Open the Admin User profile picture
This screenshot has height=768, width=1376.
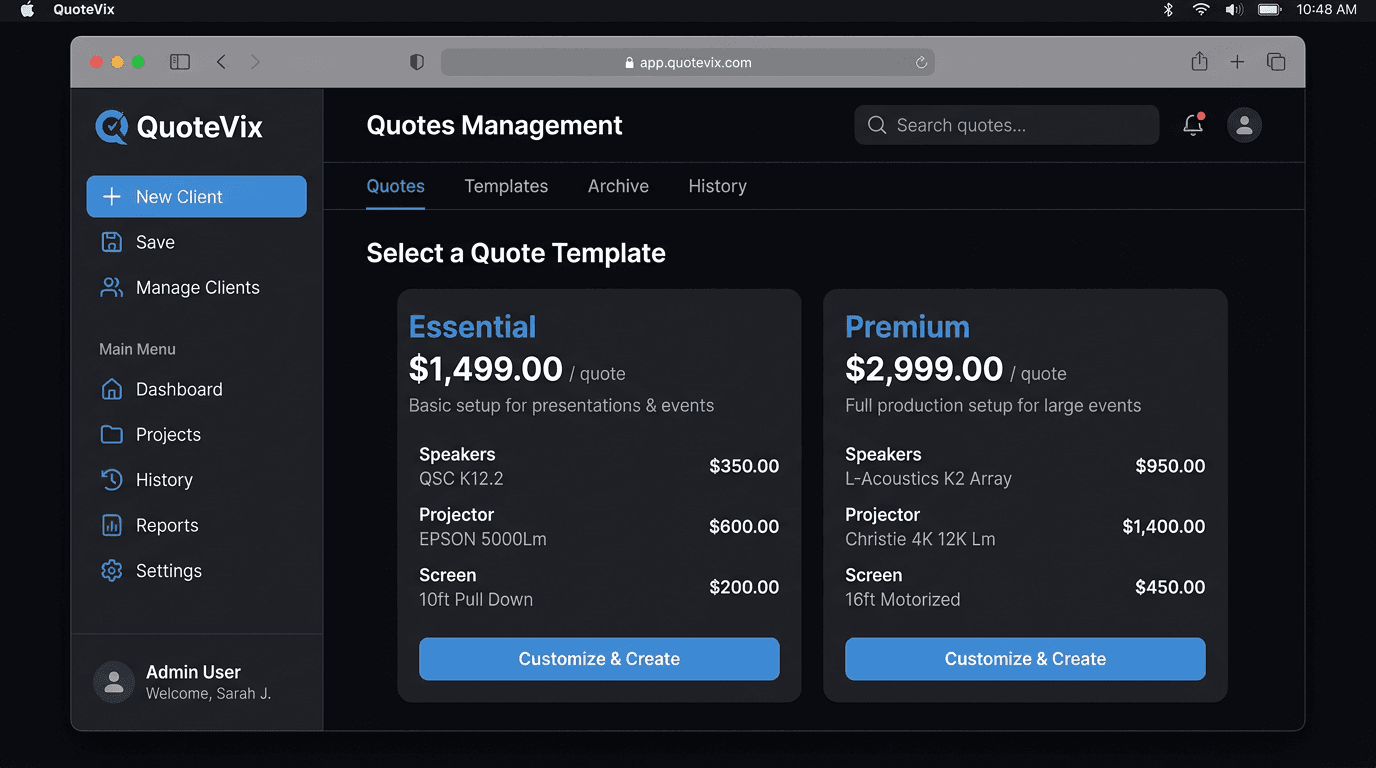114,681
